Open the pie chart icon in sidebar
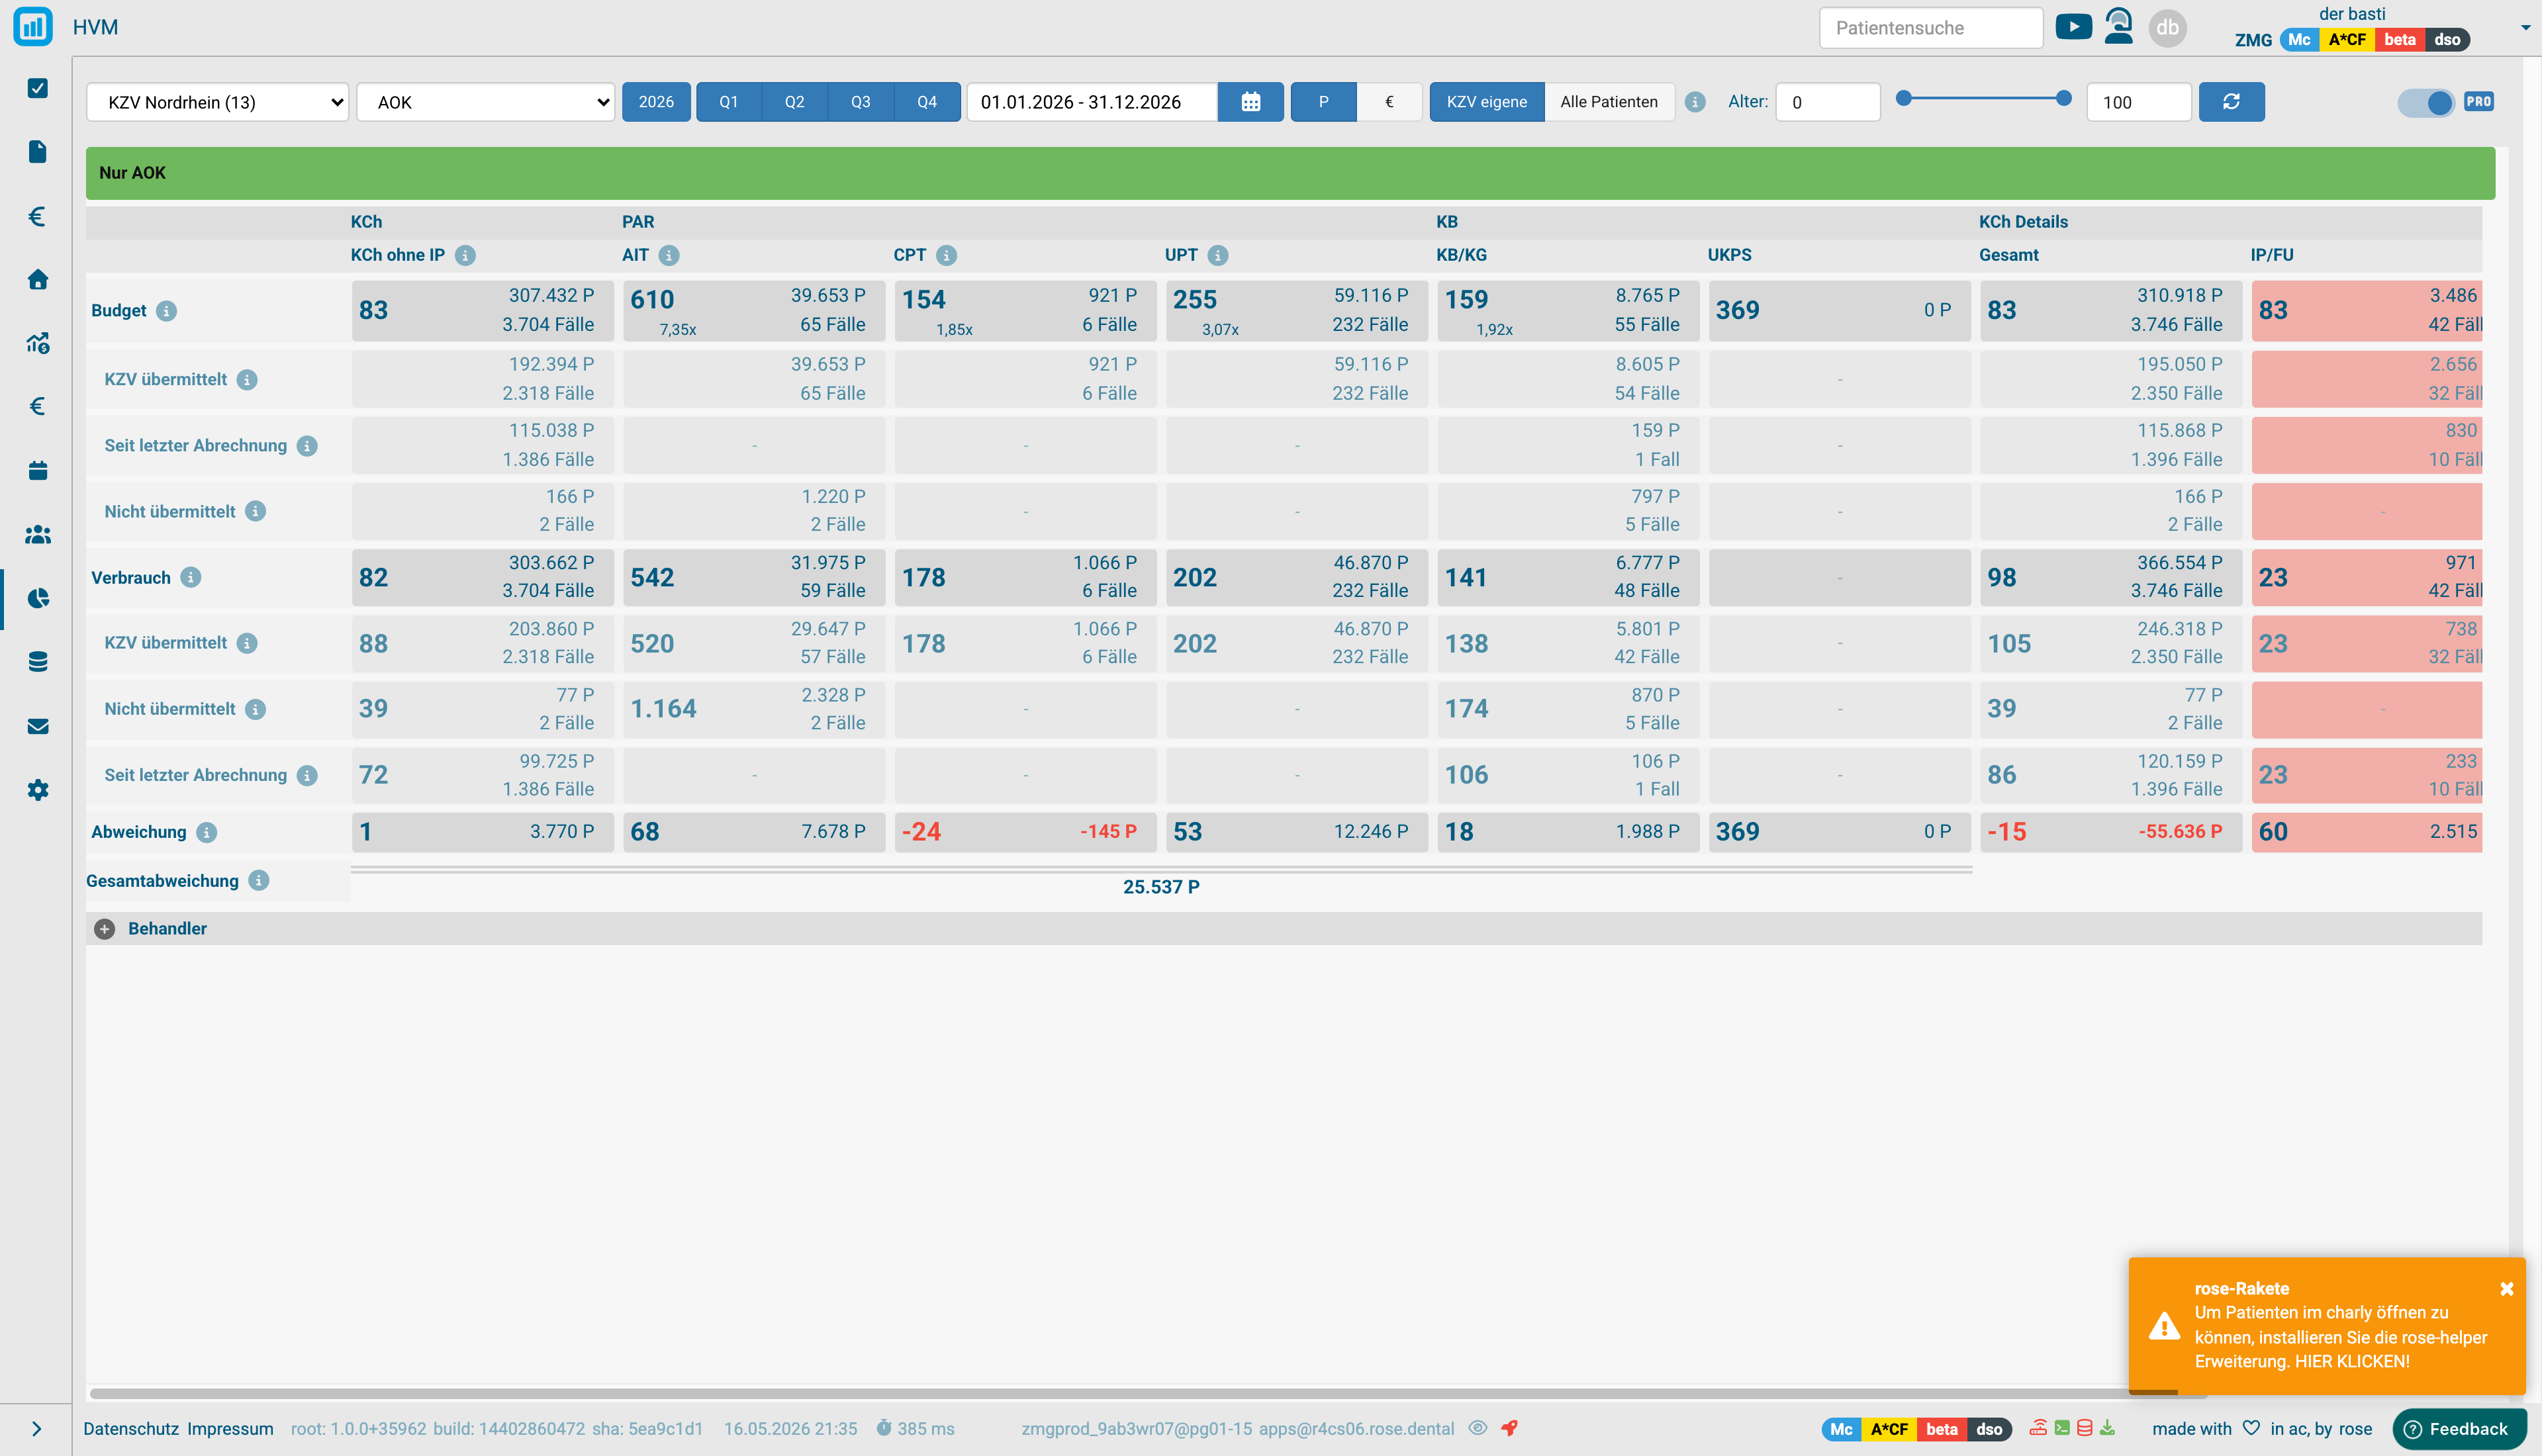 tap(38, 598)
